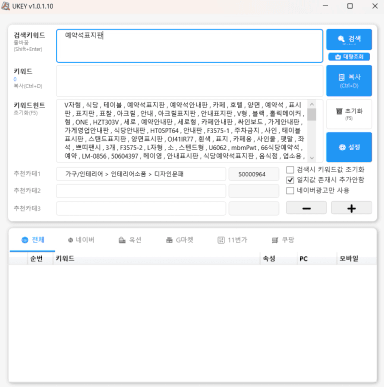Switch to the 전체 tab

[33, 240]
